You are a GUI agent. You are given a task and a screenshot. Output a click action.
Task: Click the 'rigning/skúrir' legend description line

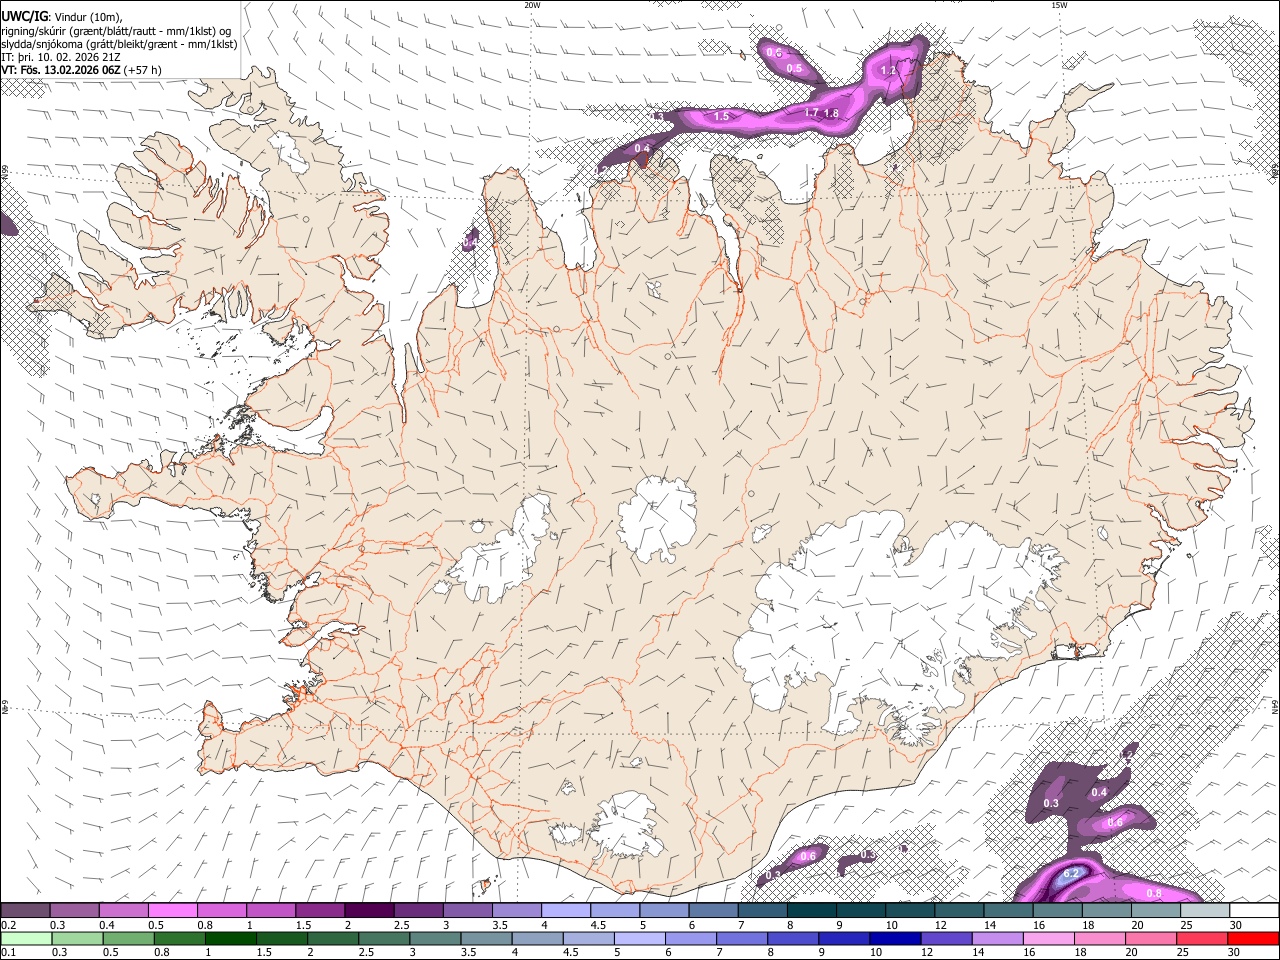pyautogui.click(x=116, y=30)
